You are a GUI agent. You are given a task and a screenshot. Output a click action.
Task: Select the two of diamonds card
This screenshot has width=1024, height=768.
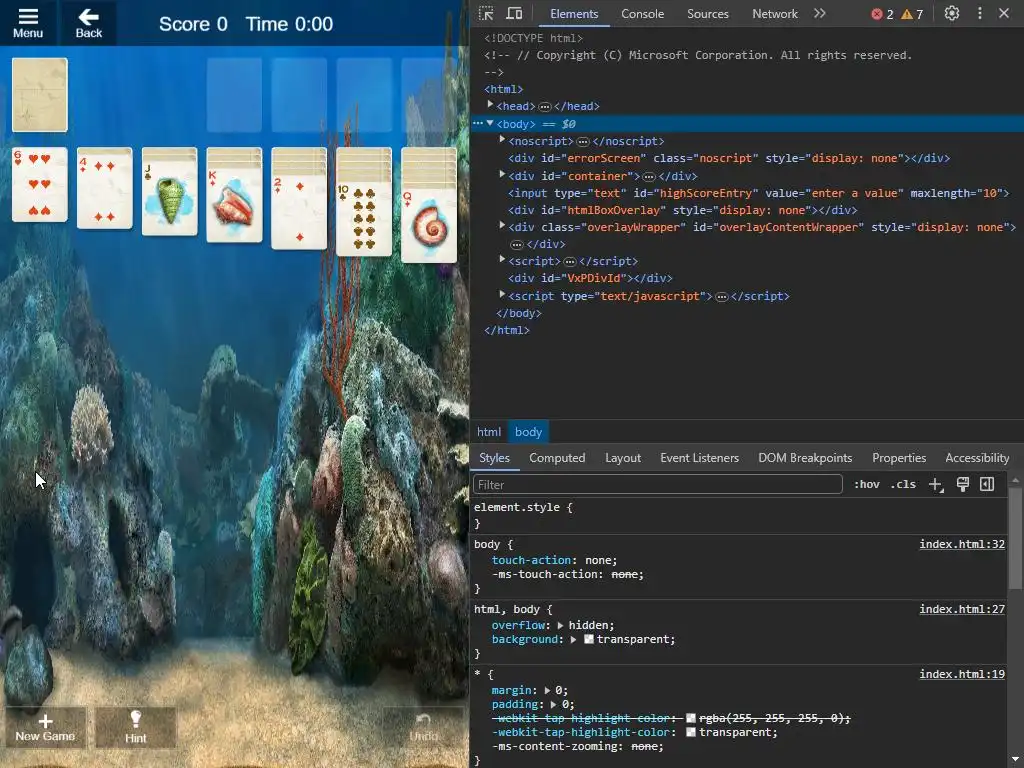[x=299, y=212]
